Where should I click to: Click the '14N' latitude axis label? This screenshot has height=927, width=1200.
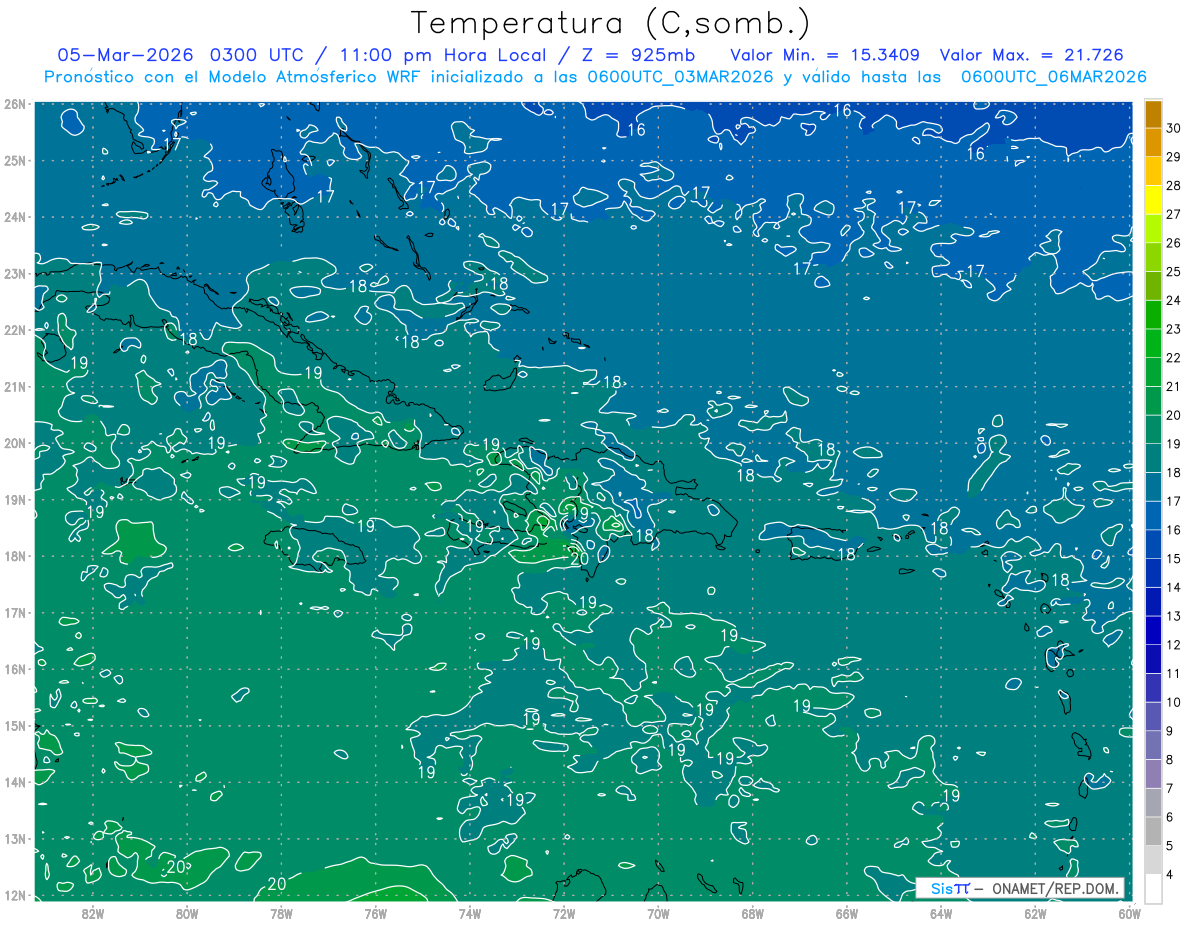pyautogui.click(x=14, y=782)
